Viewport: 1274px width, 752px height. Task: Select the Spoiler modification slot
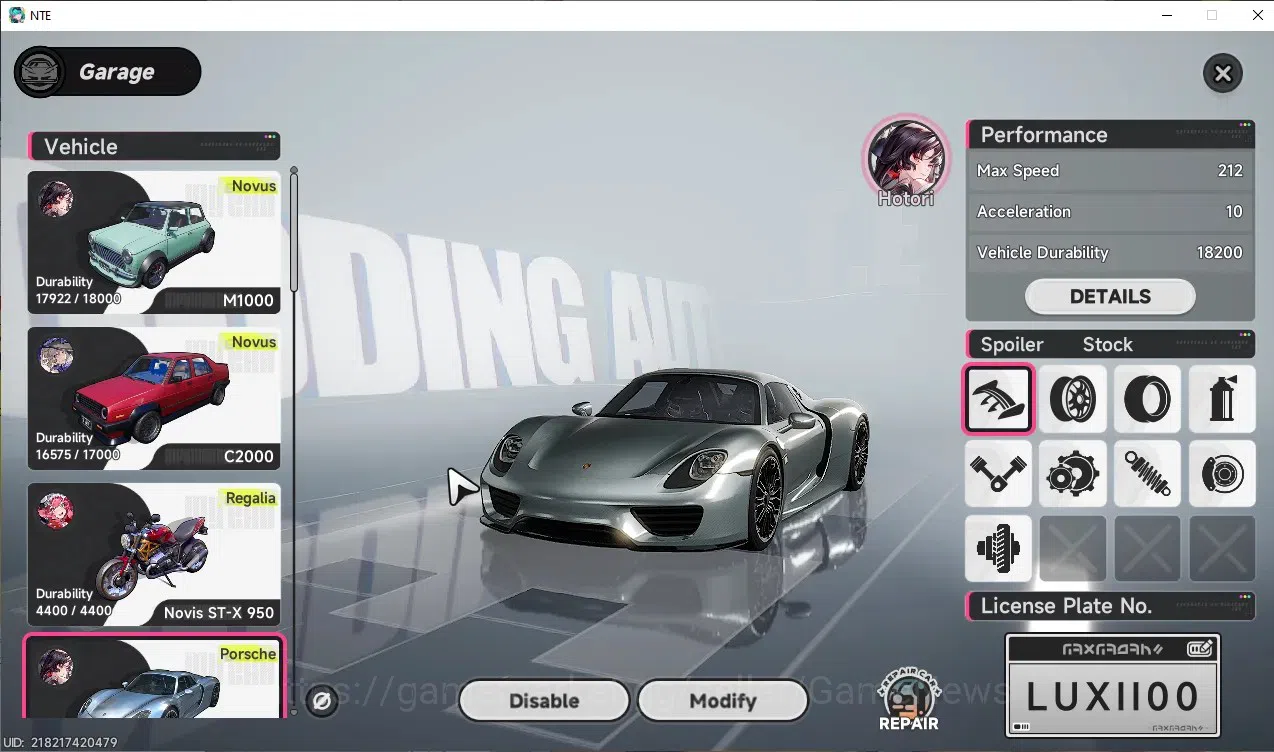pos(998,398)
